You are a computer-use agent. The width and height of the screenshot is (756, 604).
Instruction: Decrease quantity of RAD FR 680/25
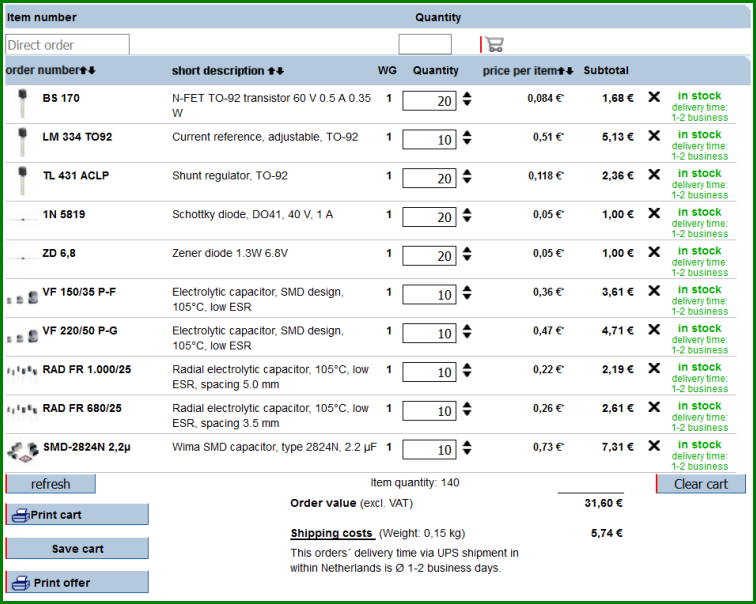click(467, 413)
